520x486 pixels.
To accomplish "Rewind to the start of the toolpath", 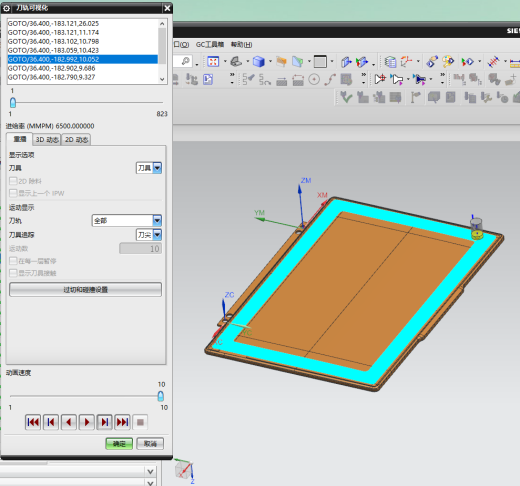I will [x=33, y=422].
